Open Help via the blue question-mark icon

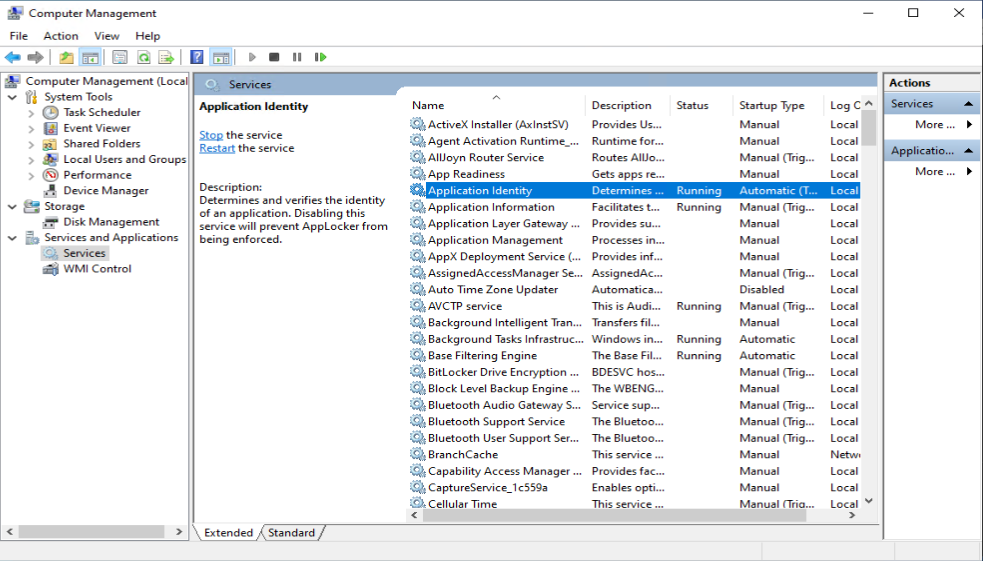point(197,58)
